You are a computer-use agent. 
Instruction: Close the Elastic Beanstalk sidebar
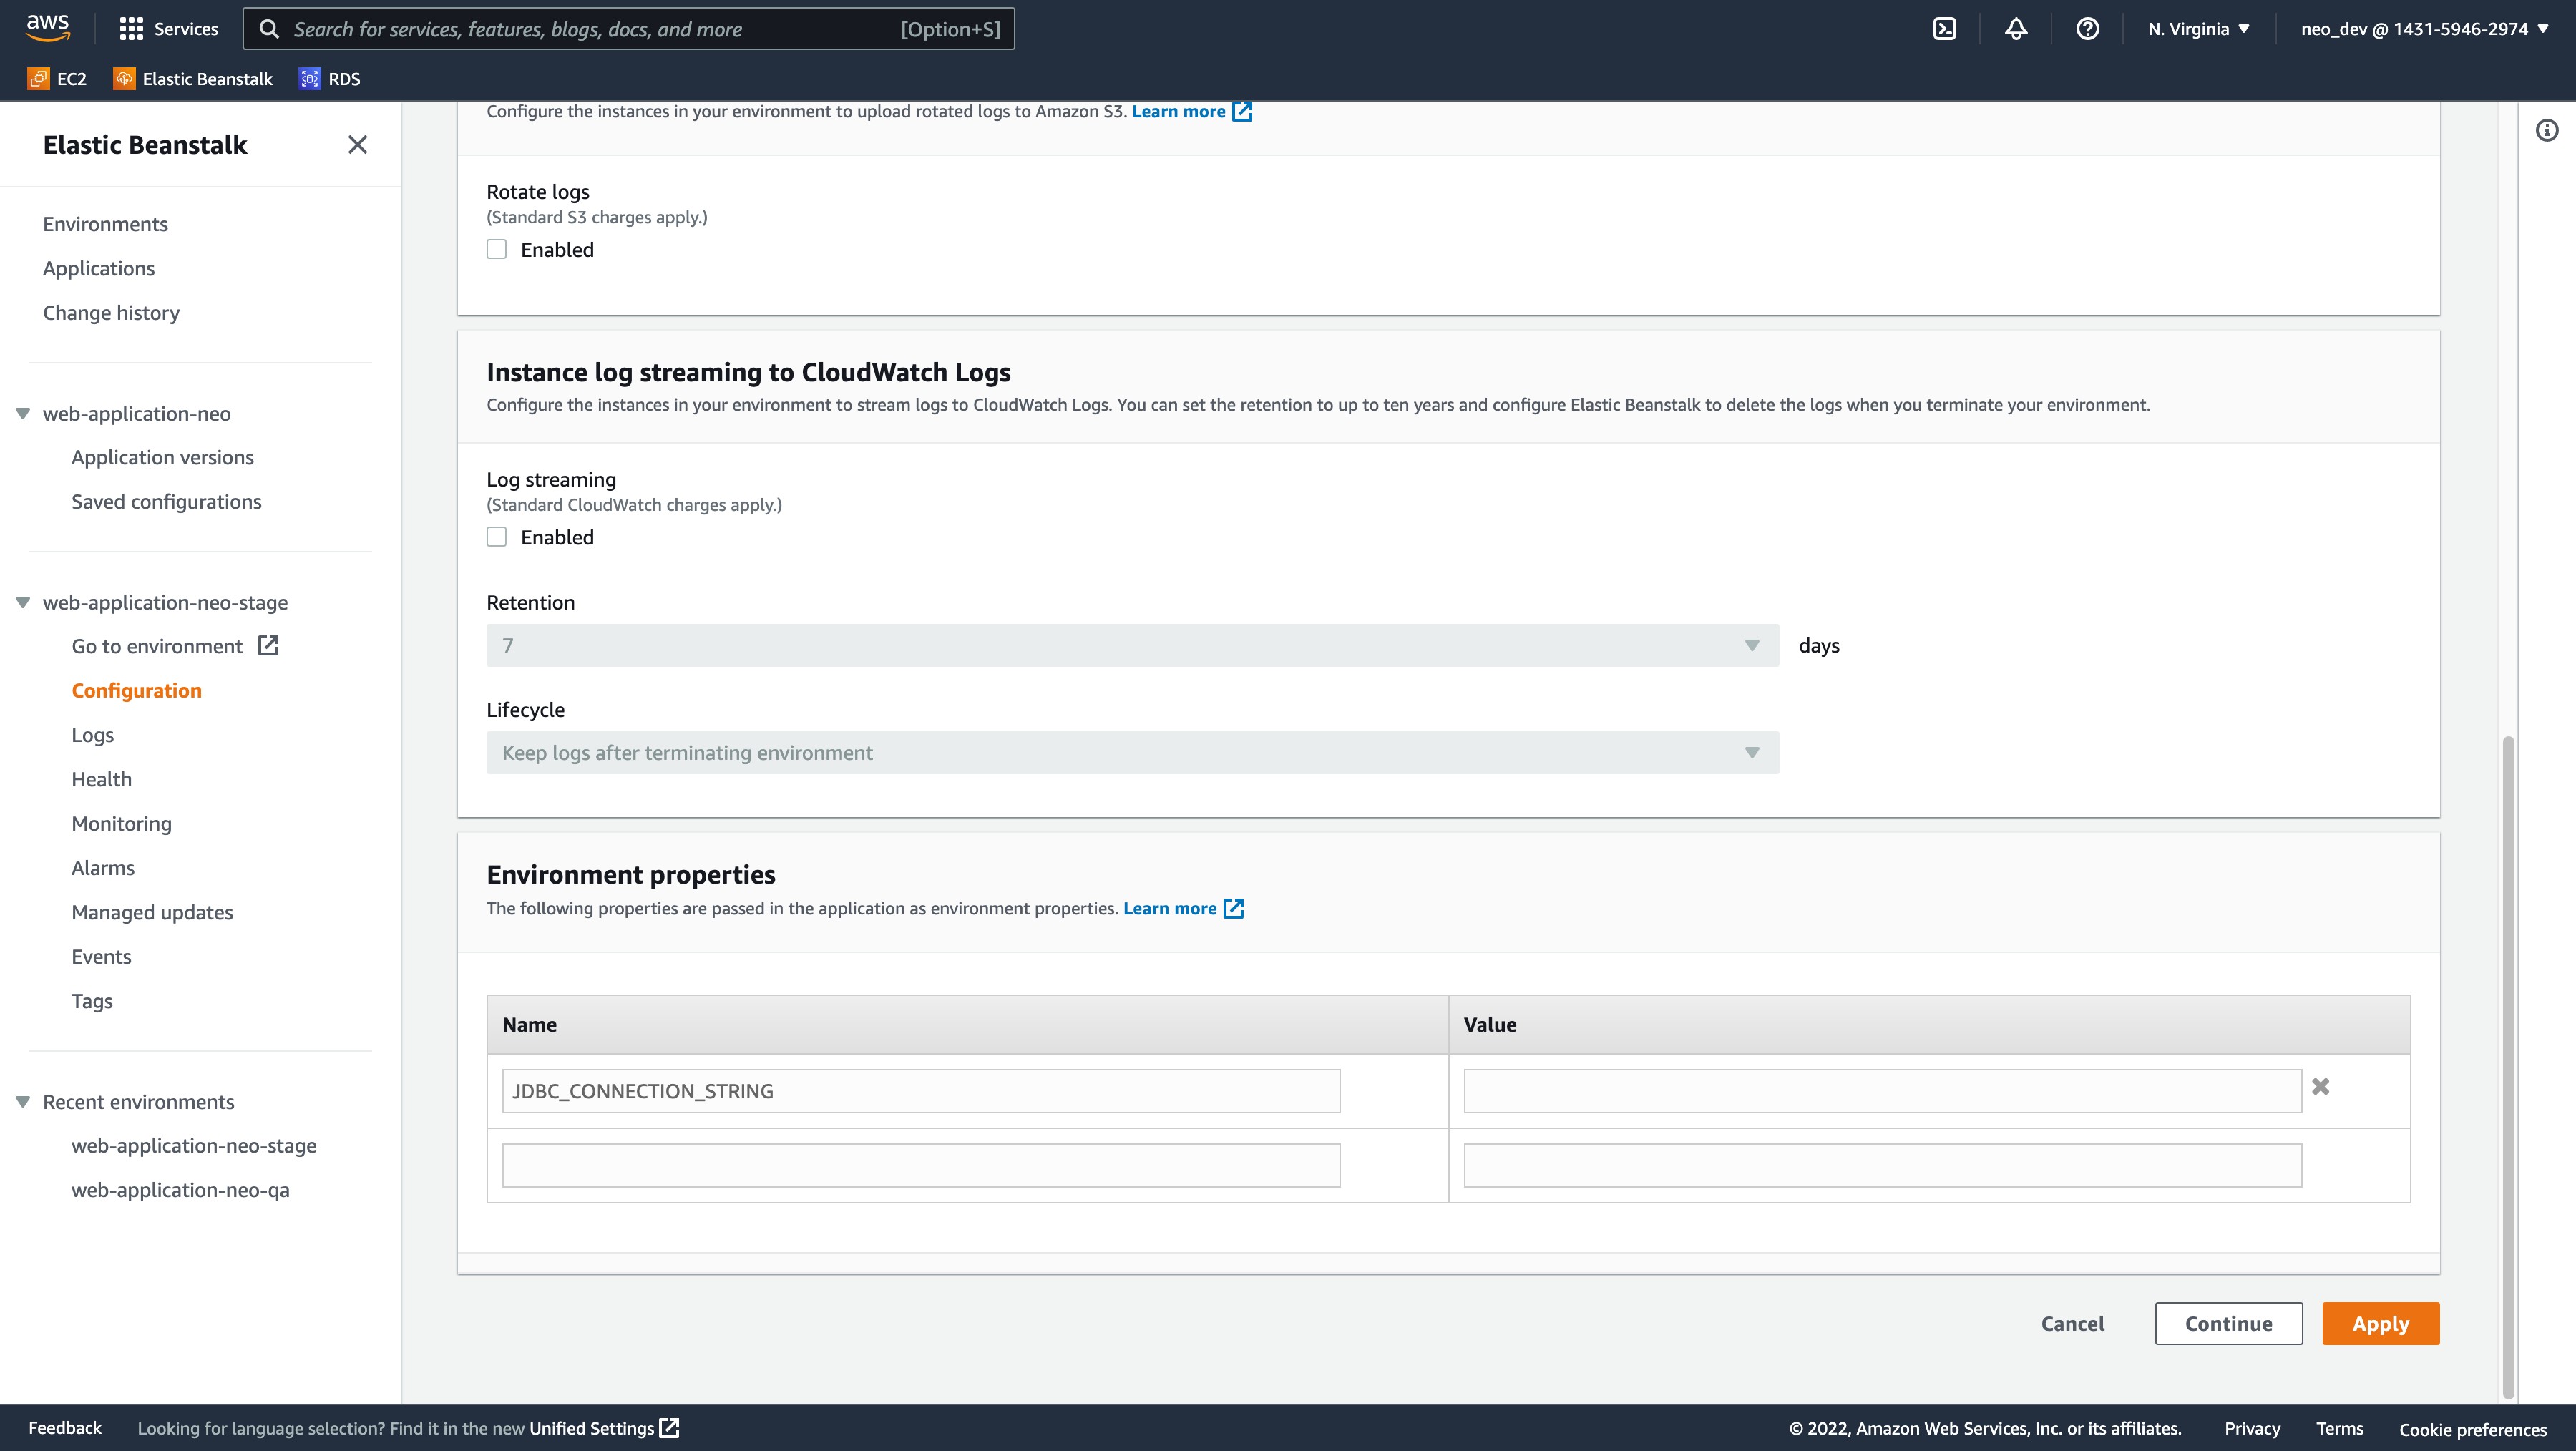point(357,145)
